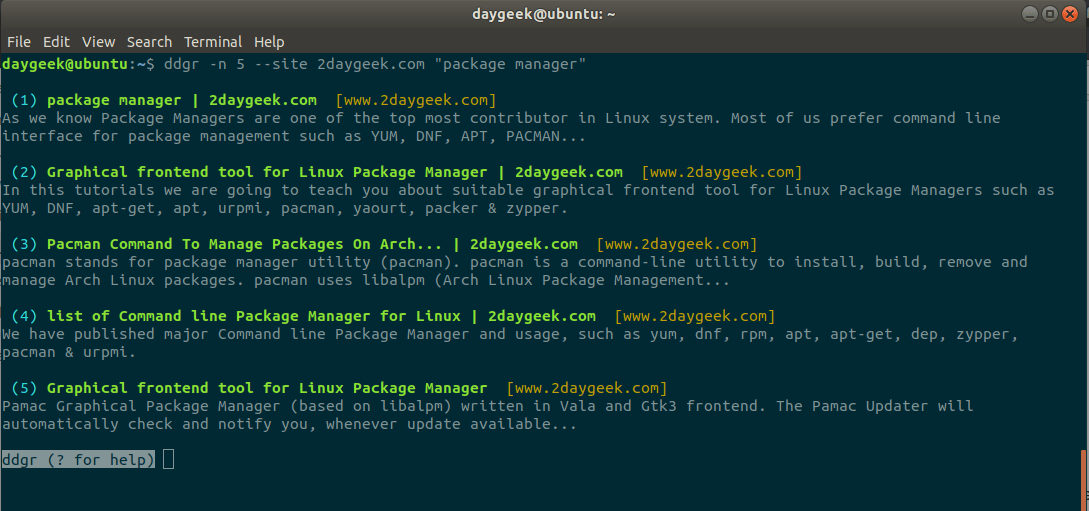This screenshot has width=1089, height=511.
Task: Open the File menu
Action: (19, 42)
